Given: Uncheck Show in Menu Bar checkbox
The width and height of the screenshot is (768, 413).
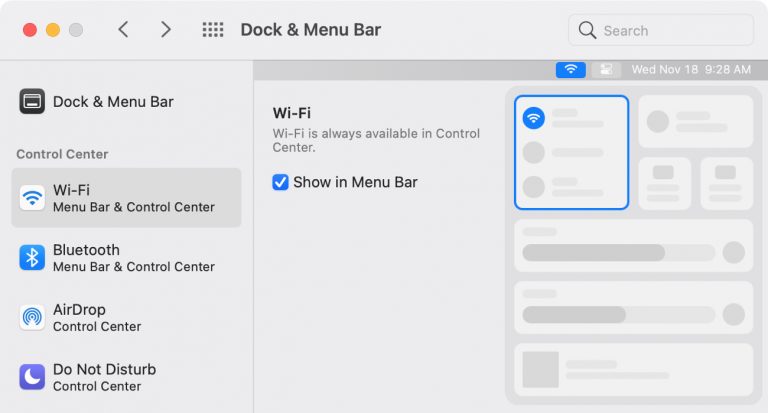Looking at the screenshot, I should [280, 182].
